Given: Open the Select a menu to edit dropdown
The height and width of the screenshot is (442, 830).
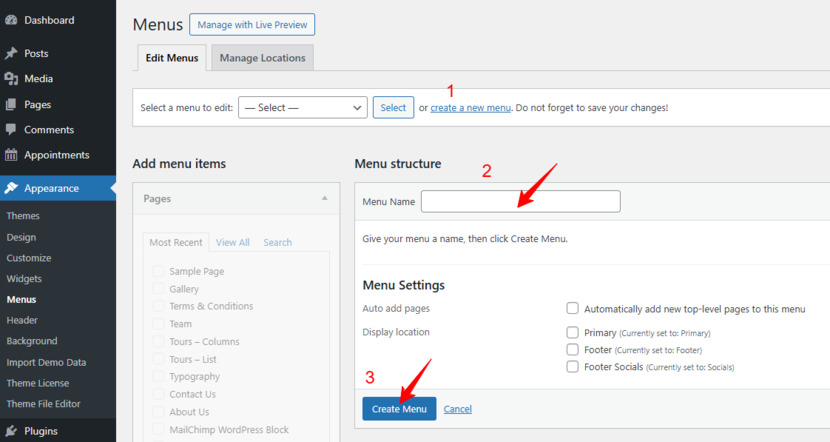Looking at the screenshot, I should [303, 107].
